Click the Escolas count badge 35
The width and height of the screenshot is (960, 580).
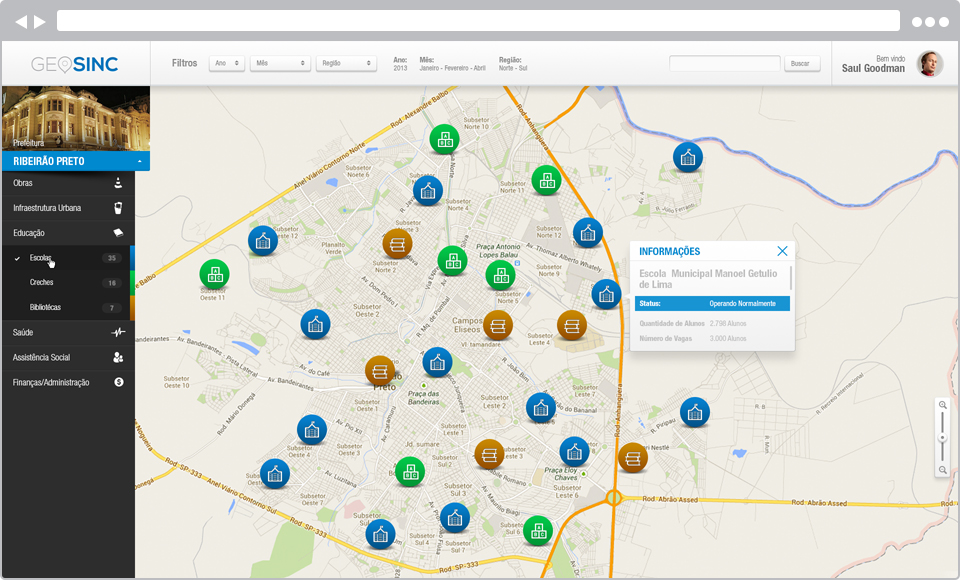click(111, 258)
